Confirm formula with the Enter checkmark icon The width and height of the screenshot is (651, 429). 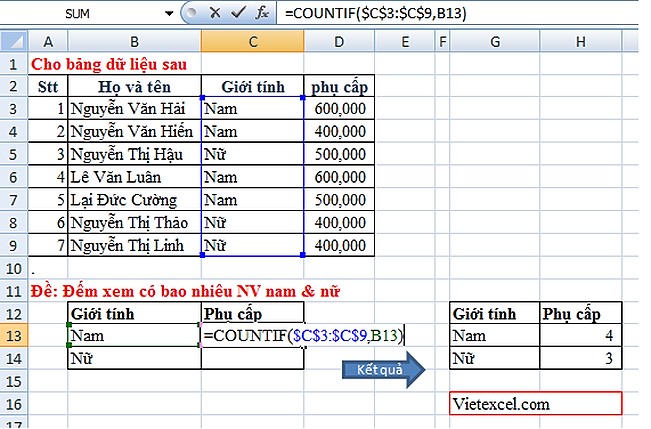coord(238,14)
